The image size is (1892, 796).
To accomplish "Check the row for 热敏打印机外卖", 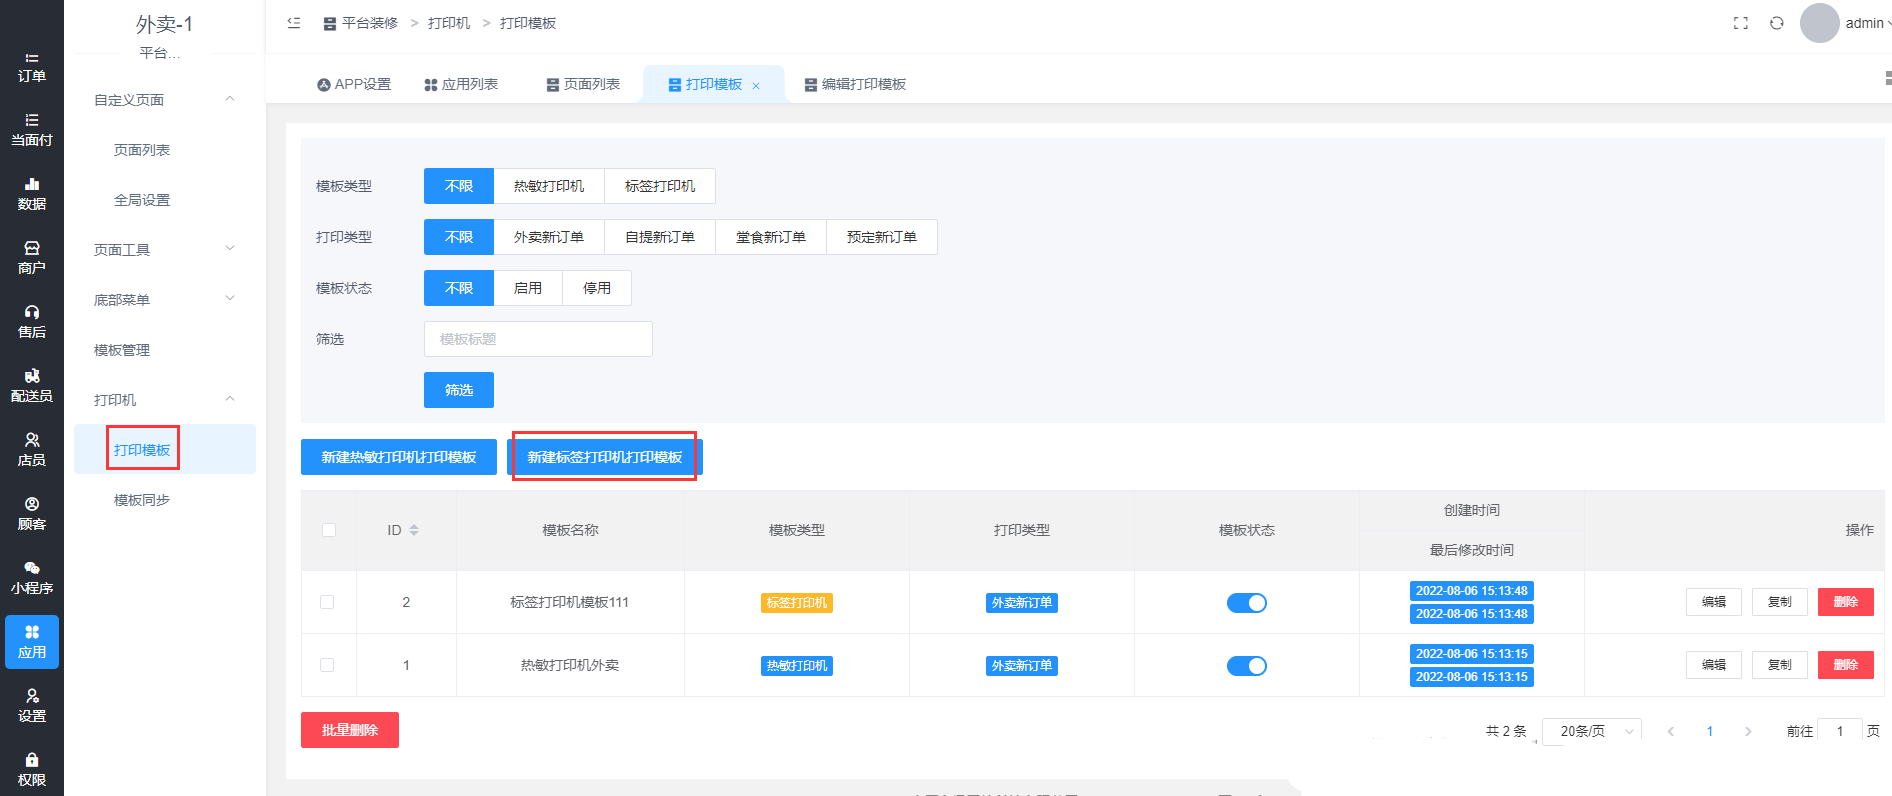I will [327, 665].
